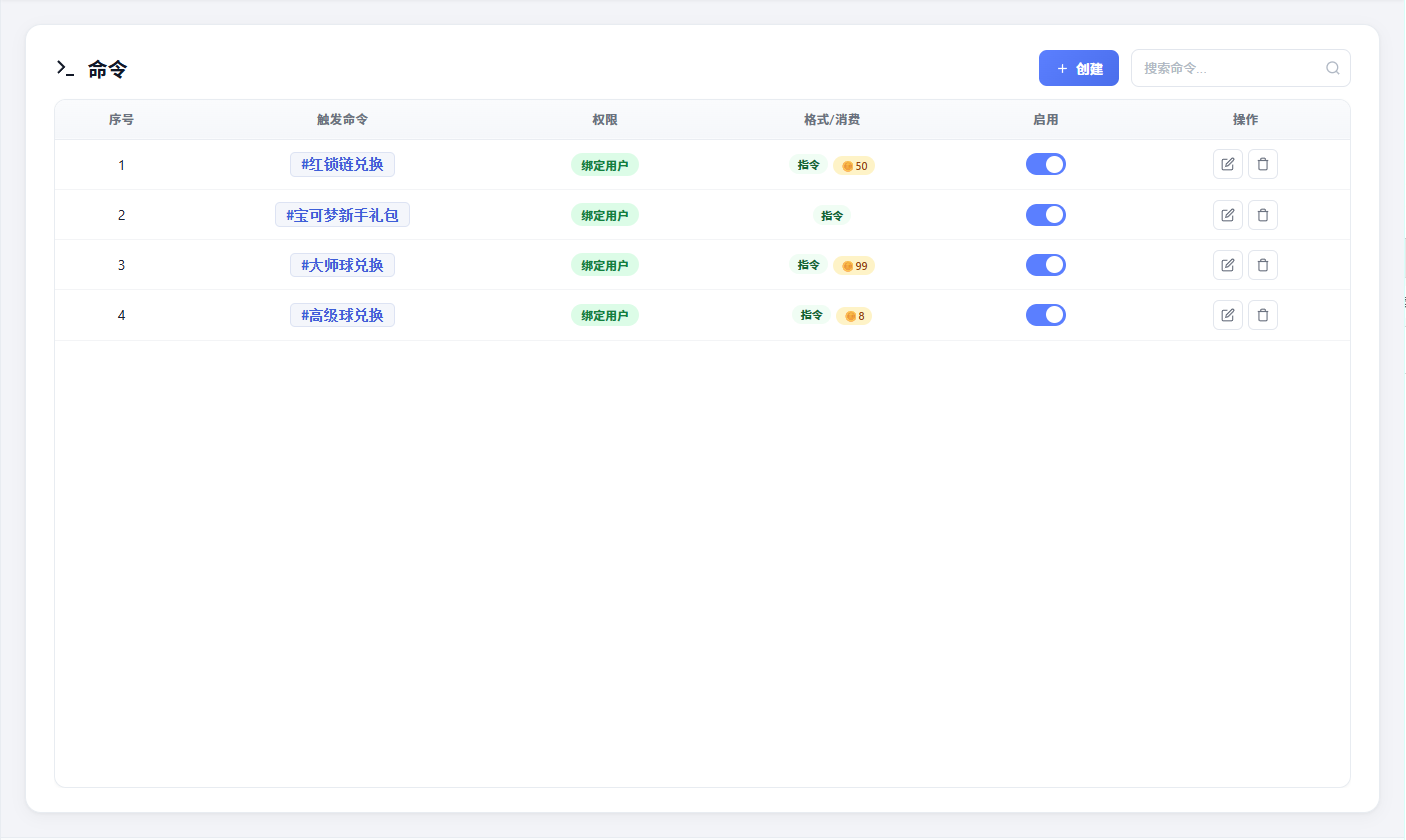1406x840 pixels.
Task: Click the 触发命令 column header
Action: 342,119
